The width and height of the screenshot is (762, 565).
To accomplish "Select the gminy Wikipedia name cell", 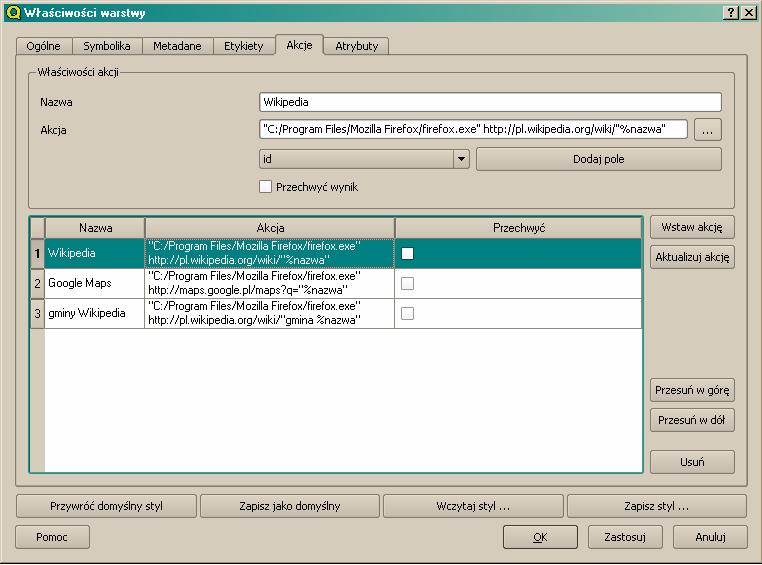I will coord(95,313).
